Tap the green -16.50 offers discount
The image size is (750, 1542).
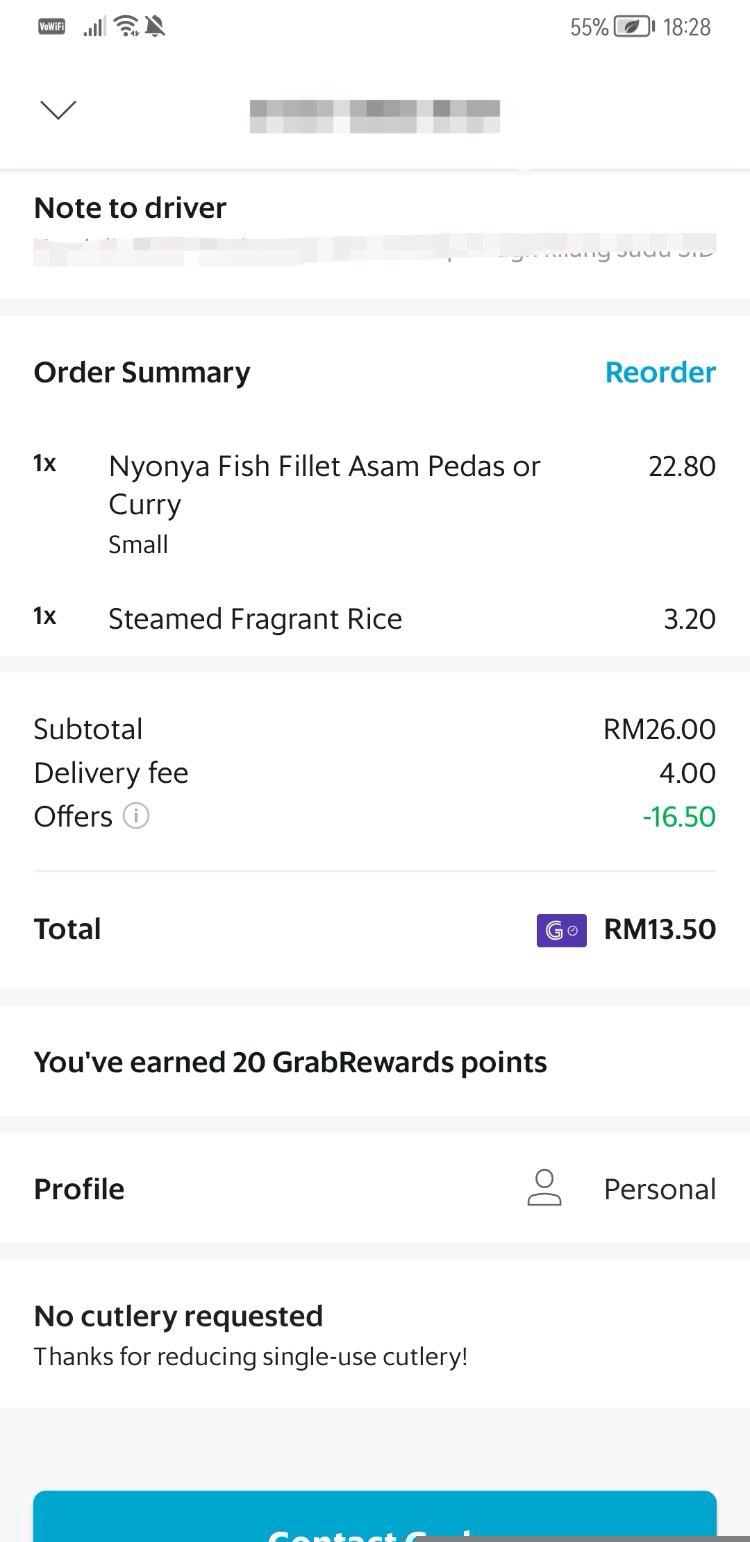[x=679, y=817]
